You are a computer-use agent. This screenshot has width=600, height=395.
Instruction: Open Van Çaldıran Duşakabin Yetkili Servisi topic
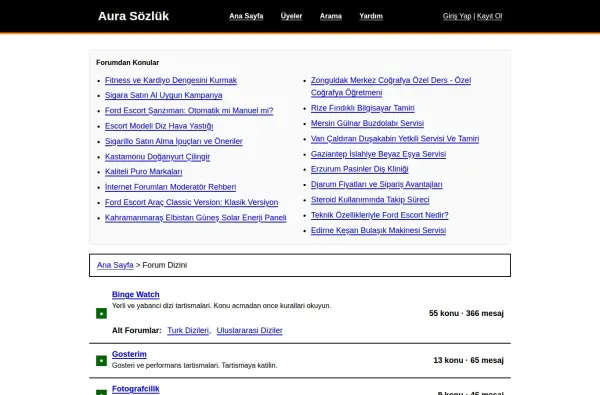(395, 139)
